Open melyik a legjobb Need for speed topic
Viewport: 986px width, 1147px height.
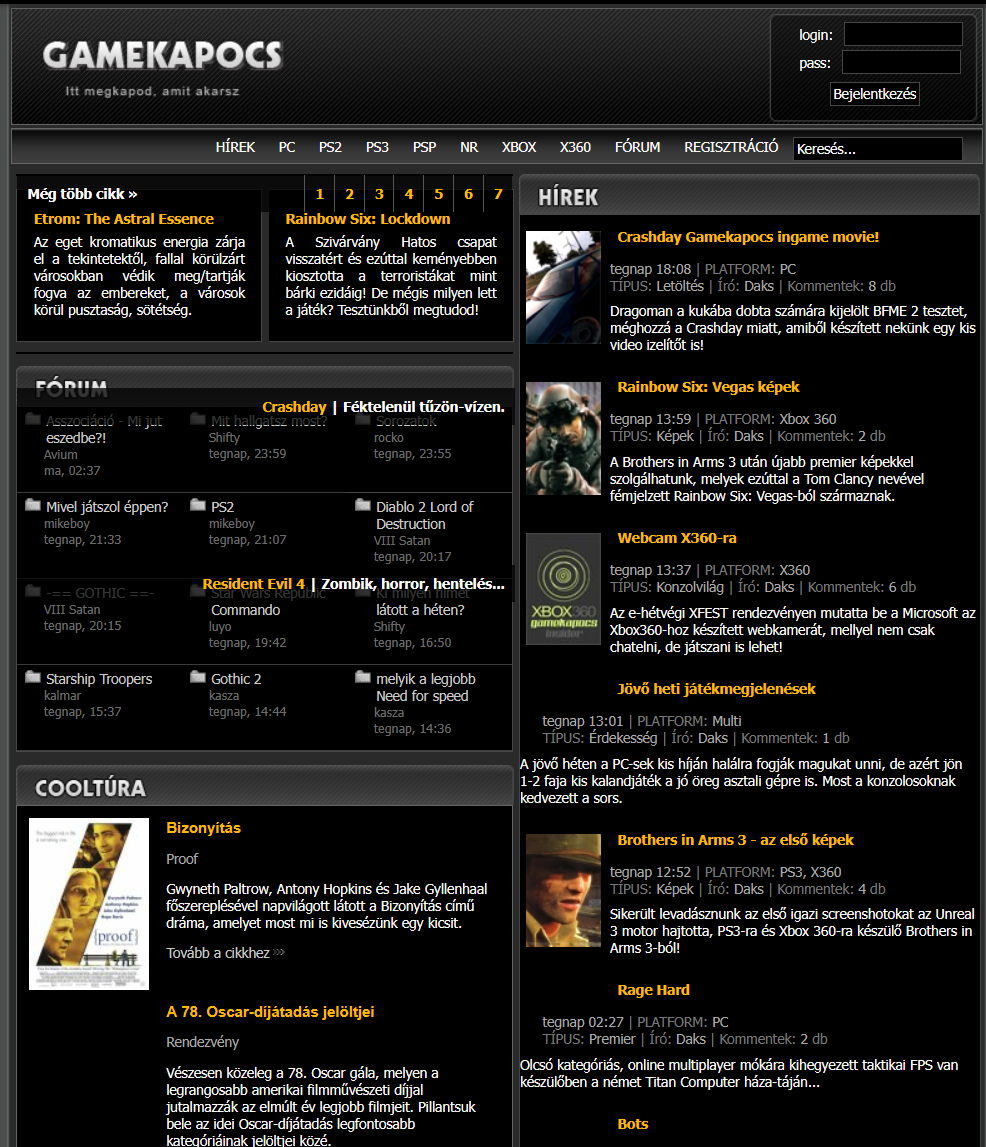(426, 687)
